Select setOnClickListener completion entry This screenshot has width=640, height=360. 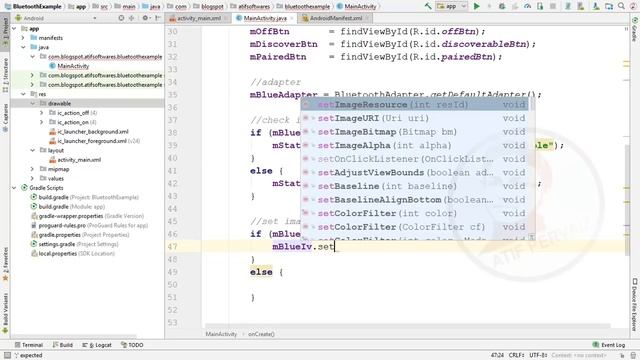[x=415, y=159]
